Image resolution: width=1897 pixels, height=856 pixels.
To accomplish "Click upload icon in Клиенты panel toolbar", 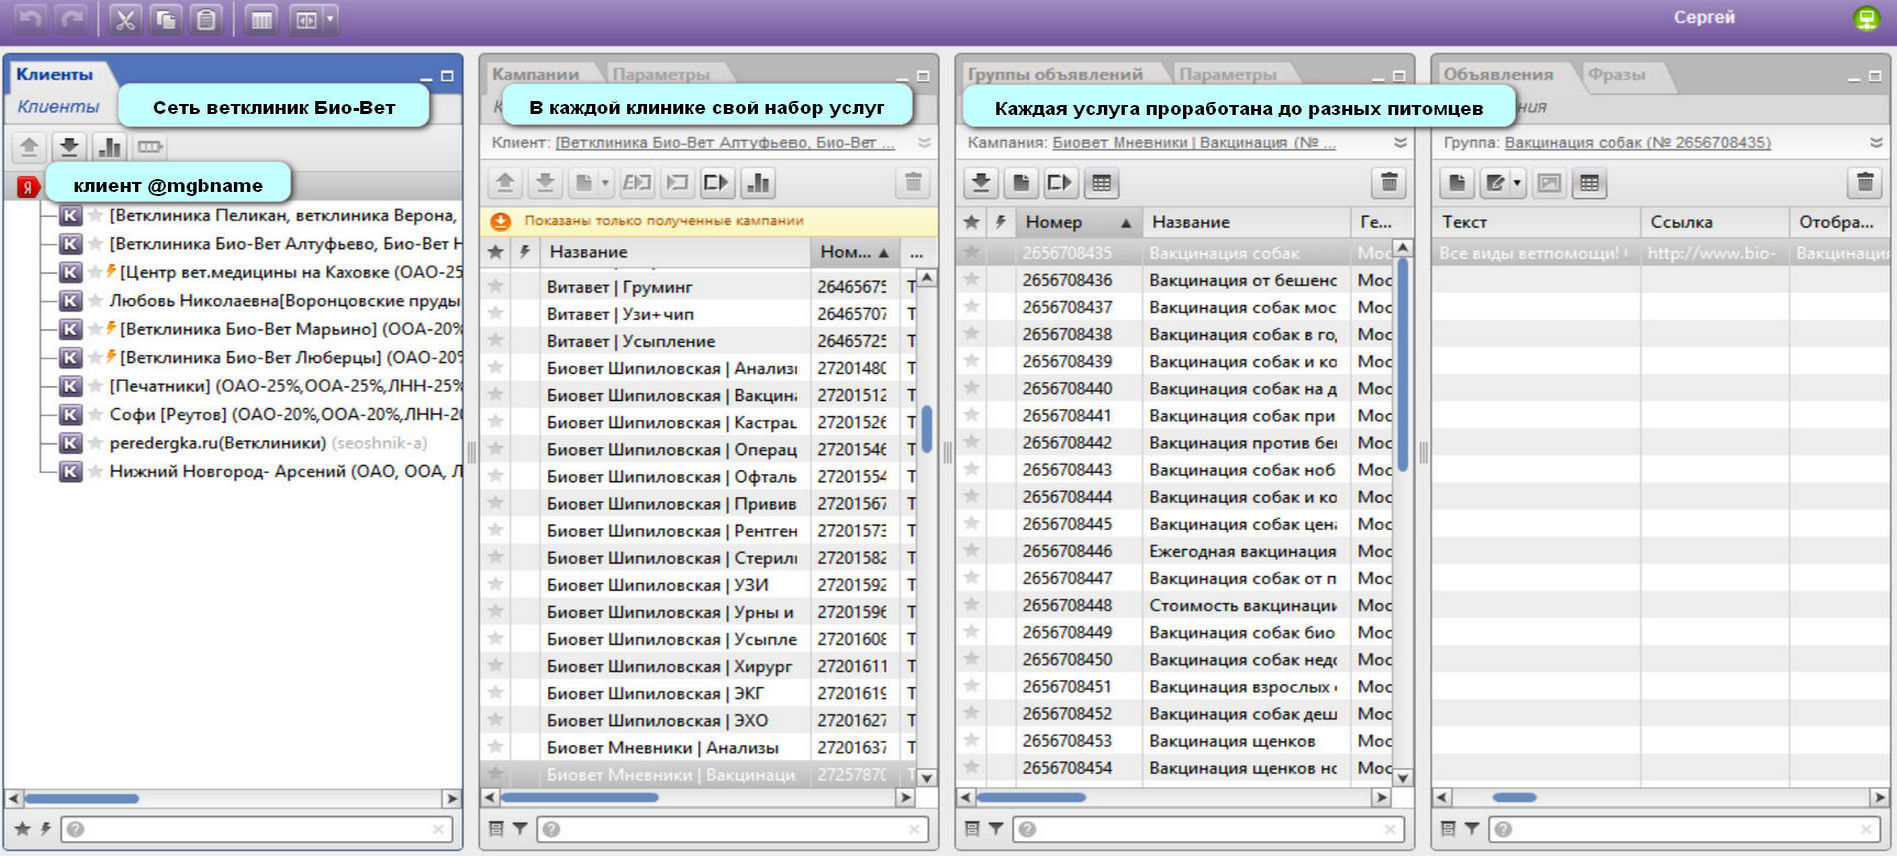I will click(x=29, y=147).
